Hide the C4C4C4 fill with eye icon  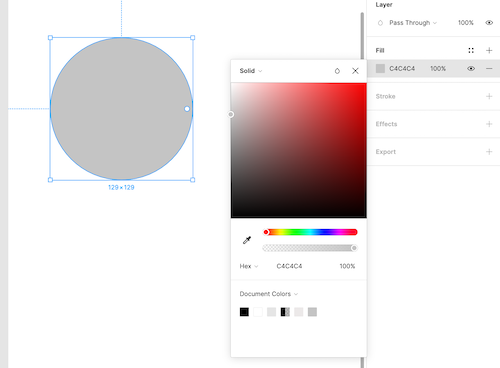click(x=471, y=68)
